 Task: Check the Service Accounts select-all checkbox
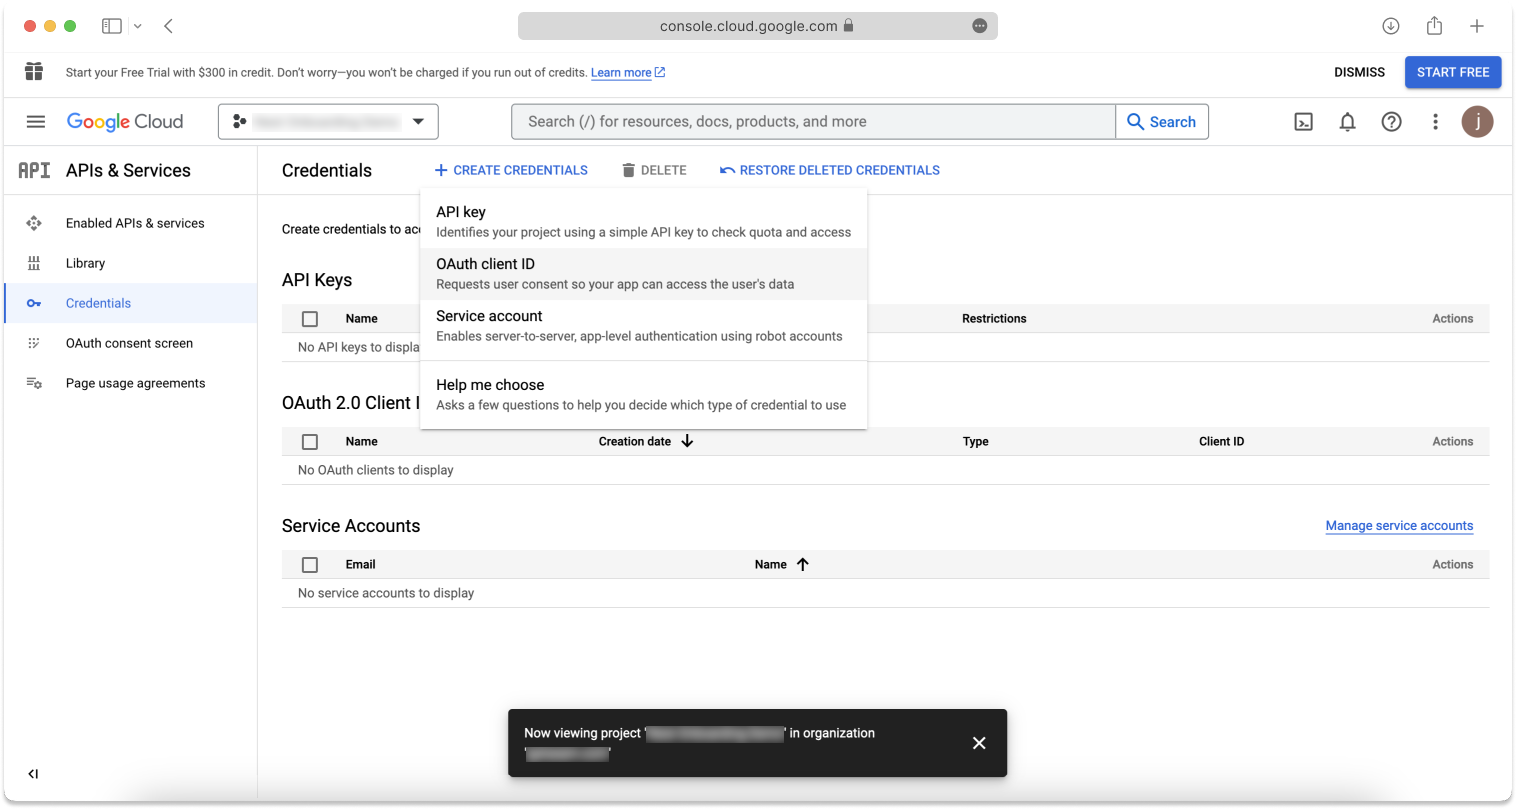(x=310, y=563)
